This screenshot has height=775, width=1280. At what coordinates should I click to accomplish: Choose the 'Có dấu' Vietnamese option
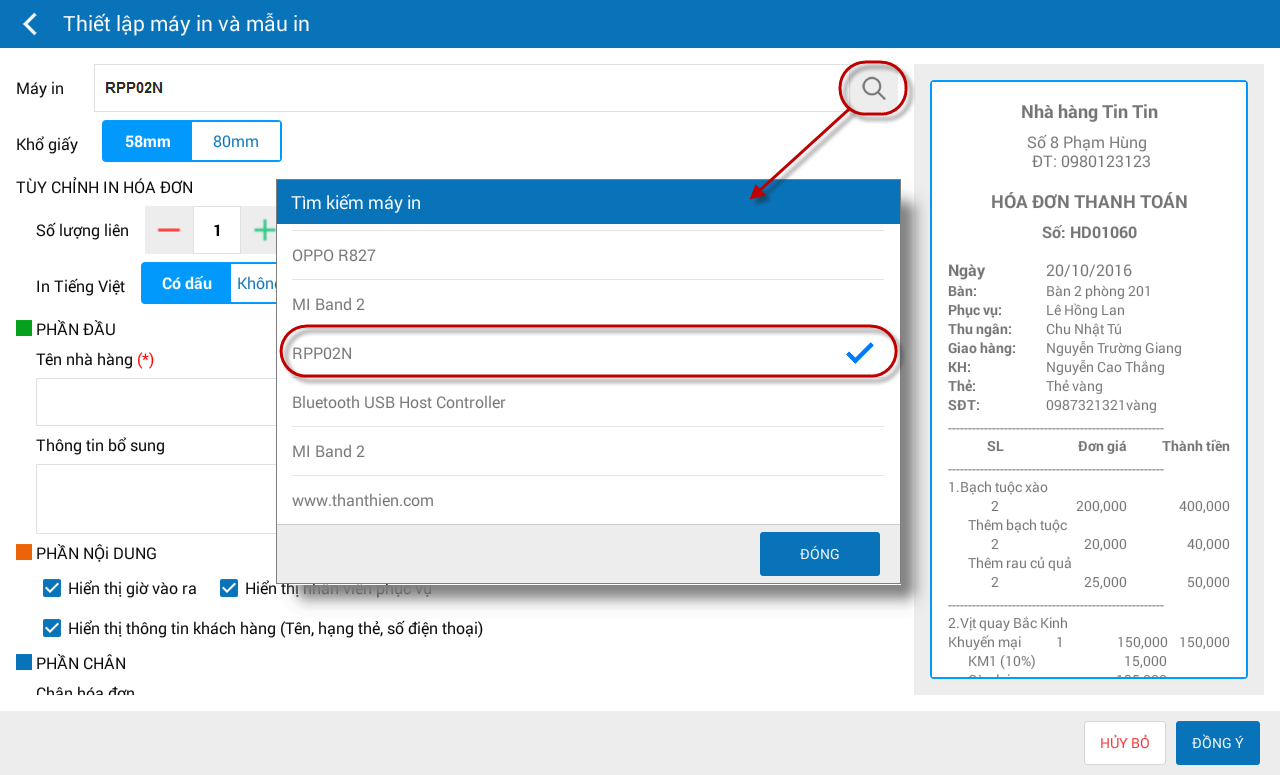[187, 283]
